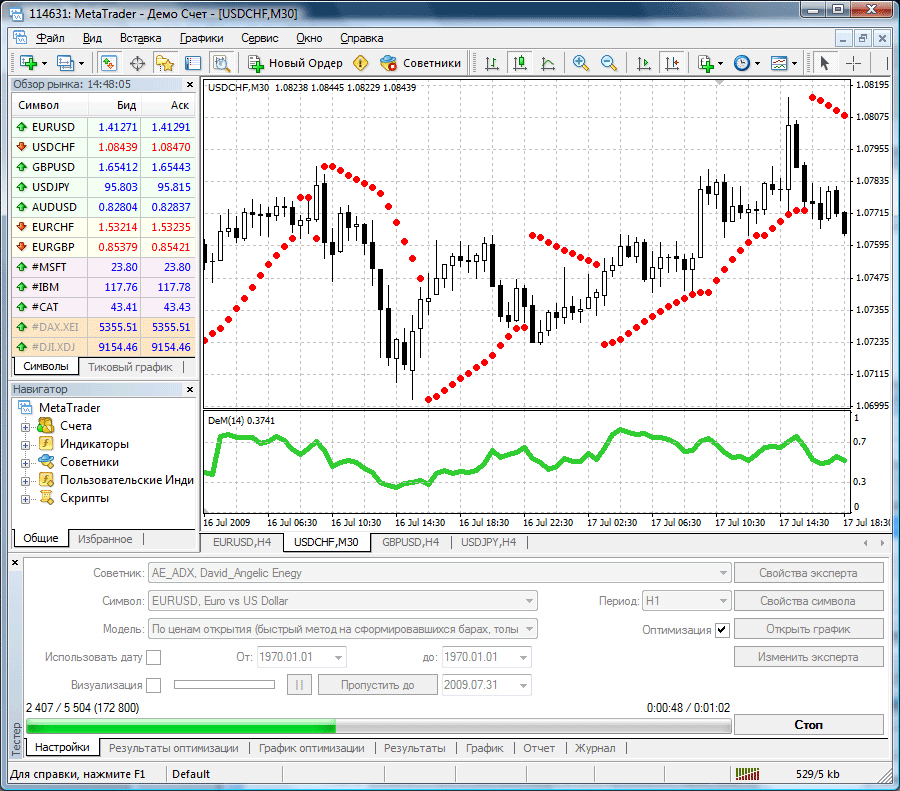Select the EURUSD row in market watch

coord(103,127)
